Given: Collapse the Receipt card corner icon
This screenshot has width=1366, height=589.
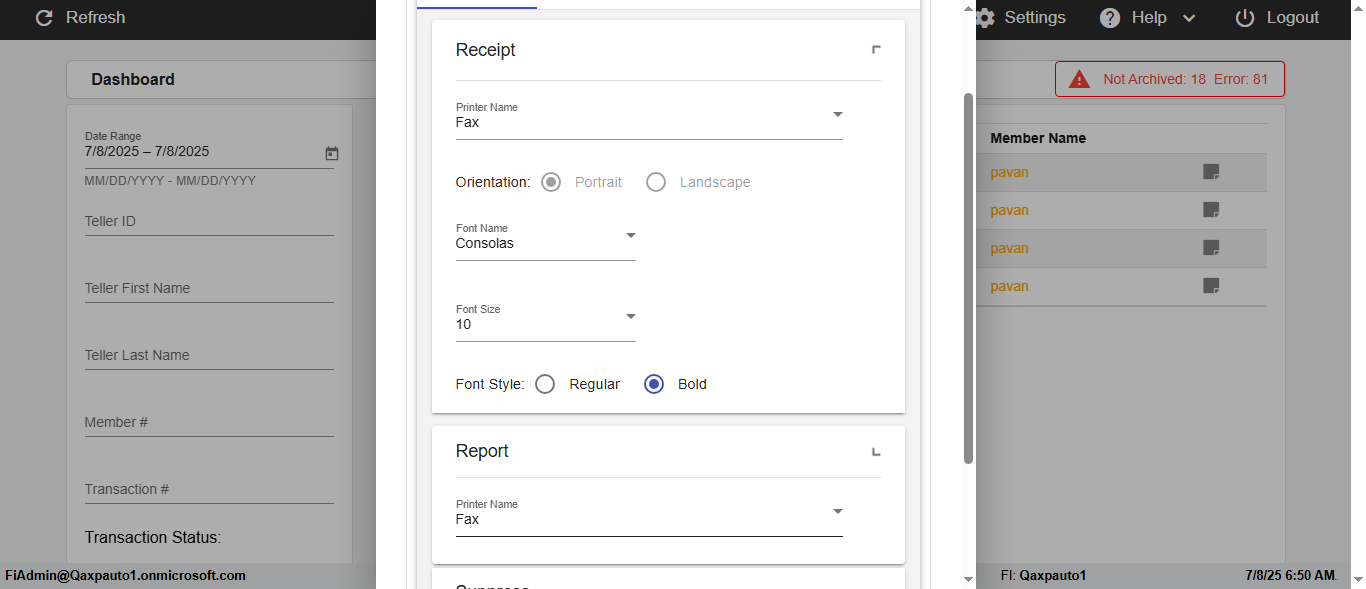Looking at the screenshot, I should [876, 49].
